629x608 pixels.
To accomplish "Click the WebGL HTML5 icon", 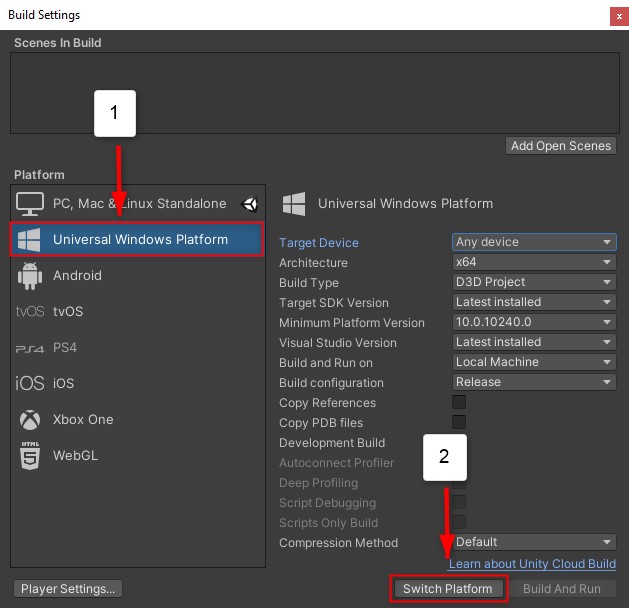I will pos(30,455).
